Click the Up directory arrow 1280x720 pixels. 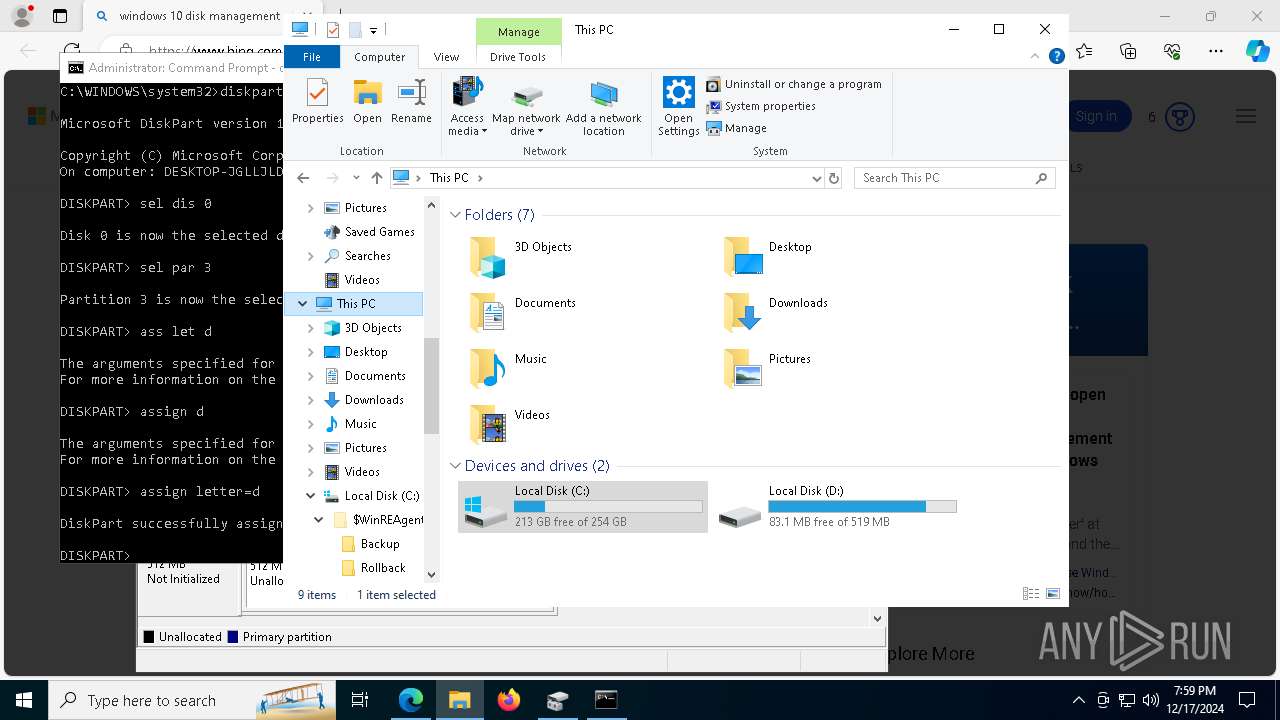[376, 178]
